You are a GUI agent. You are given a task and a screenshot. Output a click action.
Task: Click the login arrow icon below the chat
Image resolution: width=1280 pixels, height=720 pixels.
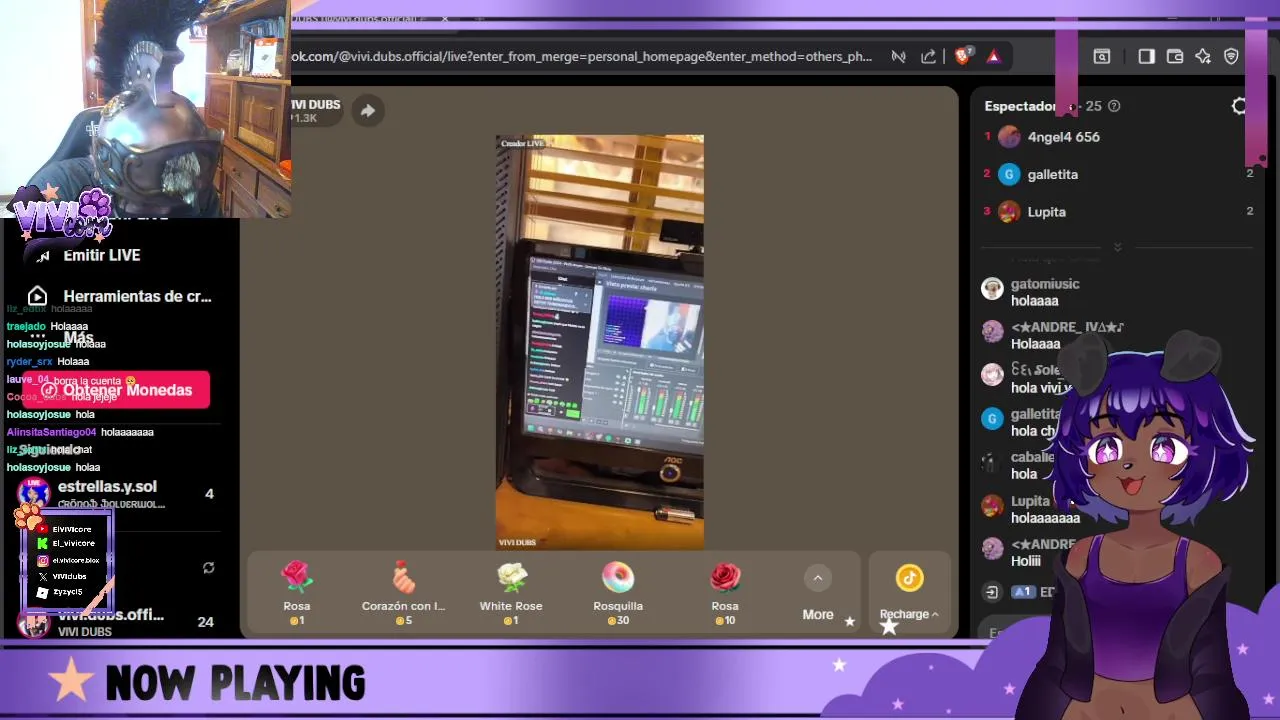point(991,592)
